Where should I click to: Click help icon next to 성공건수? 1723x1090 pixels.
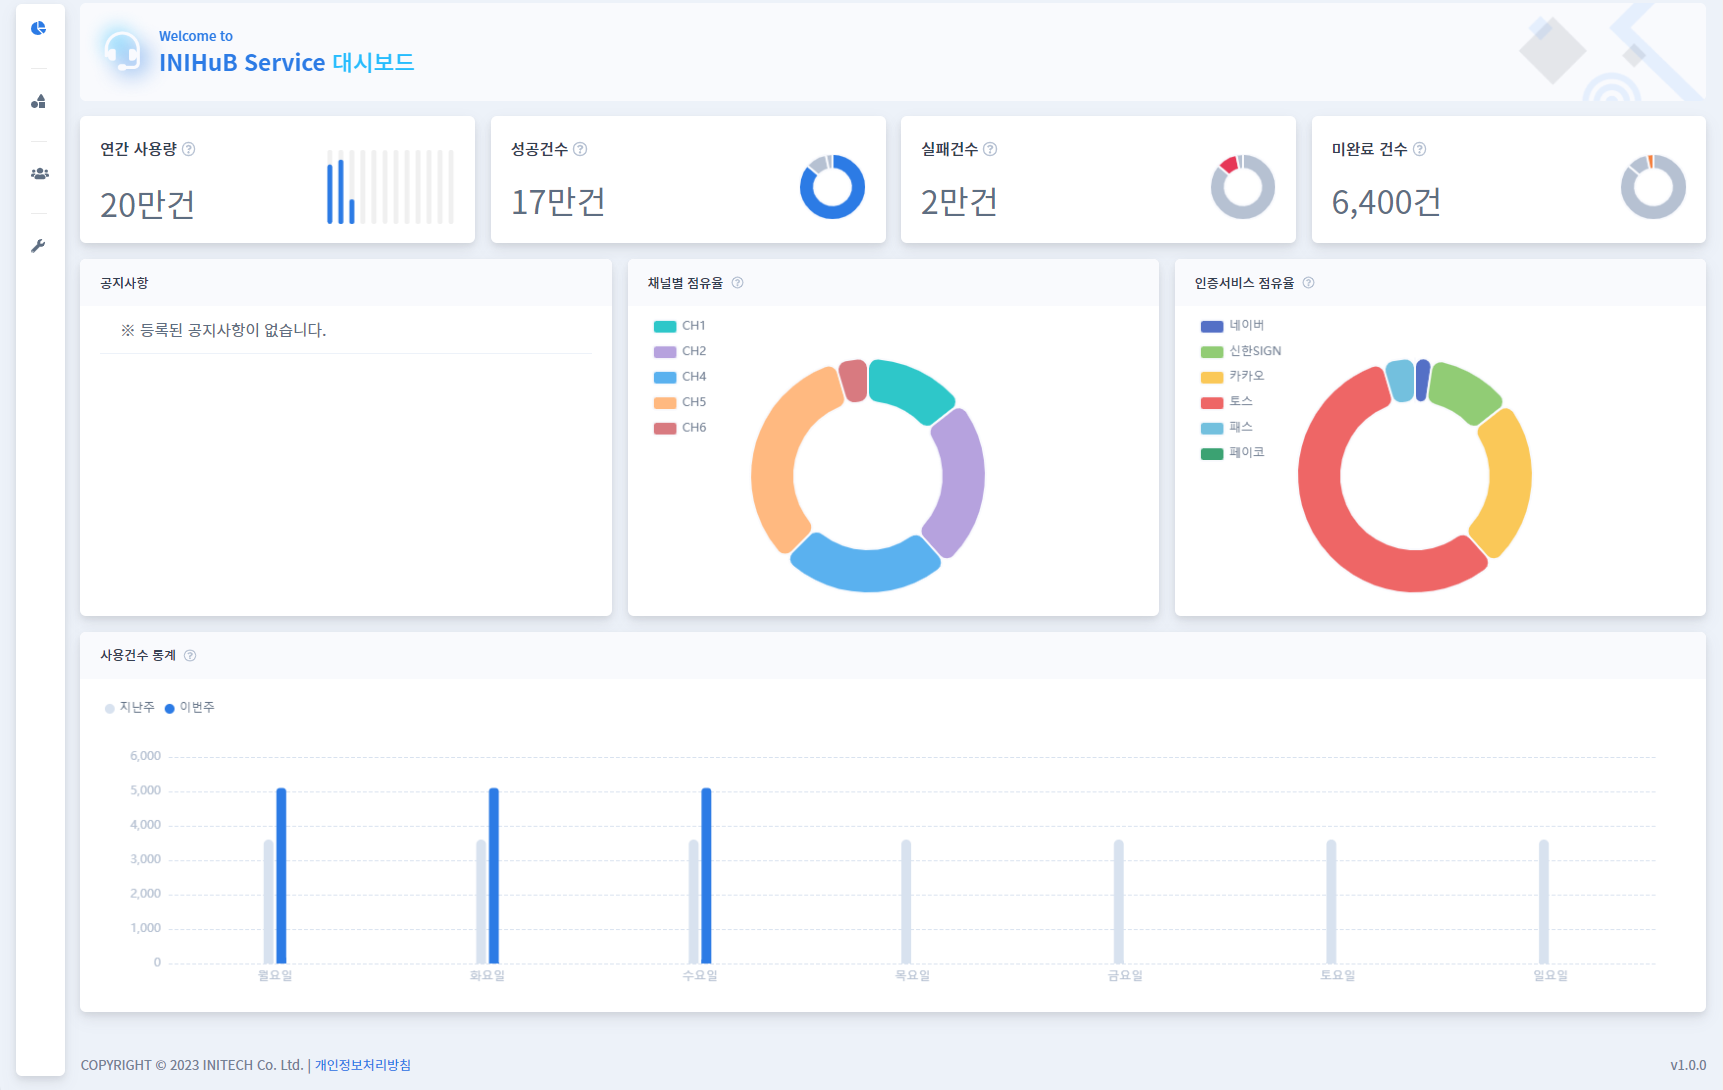pyautogui.click(x=580, y=149)
